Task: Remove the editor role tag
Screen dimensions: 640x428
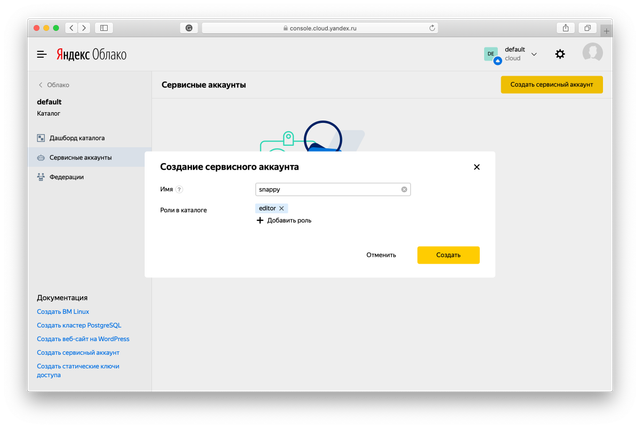Action: 282,208
